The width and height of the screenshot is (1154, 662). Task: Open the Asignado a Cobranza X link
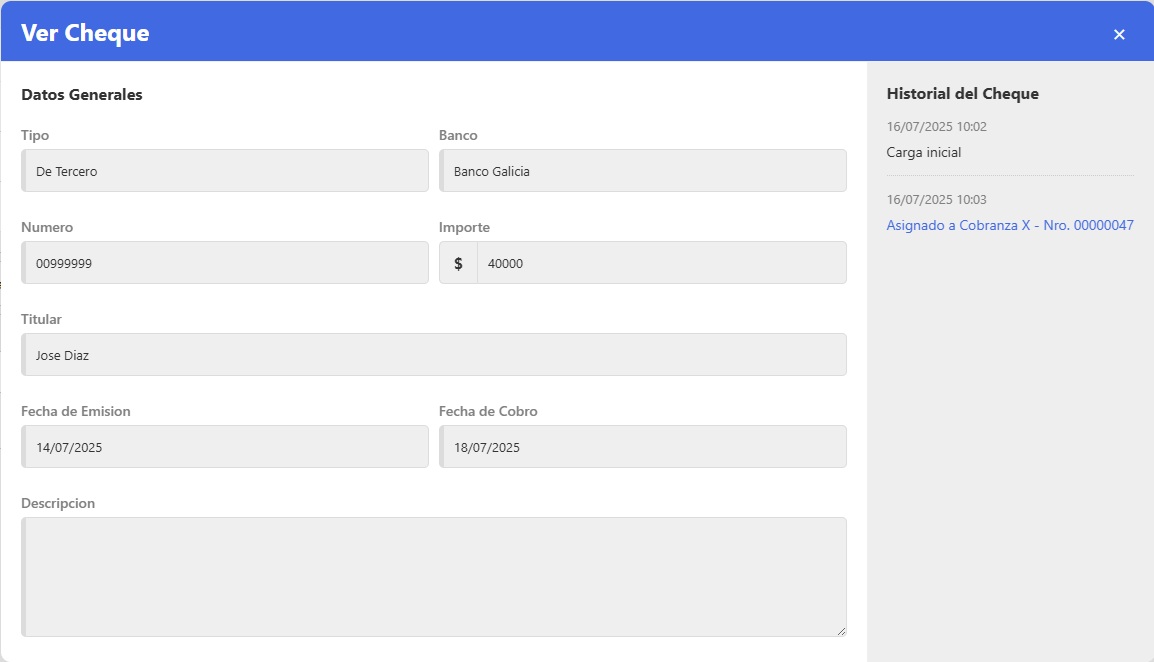1010,225
